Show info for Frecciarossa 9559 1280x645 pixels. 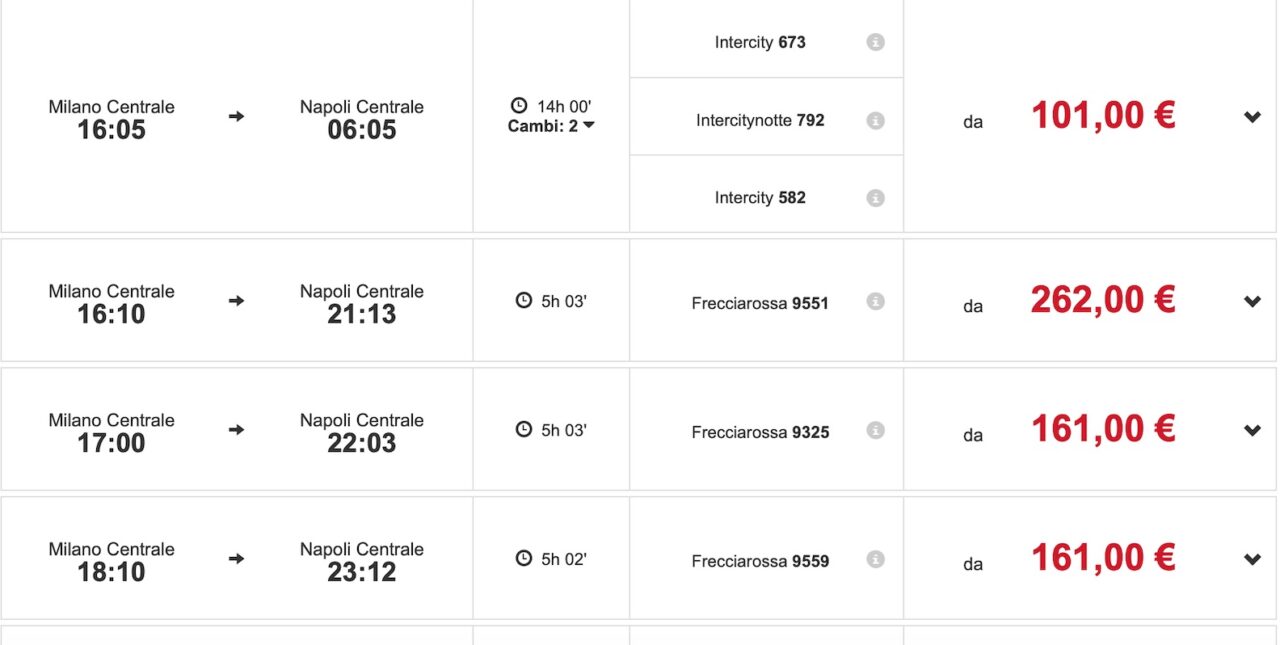[875, 560]
